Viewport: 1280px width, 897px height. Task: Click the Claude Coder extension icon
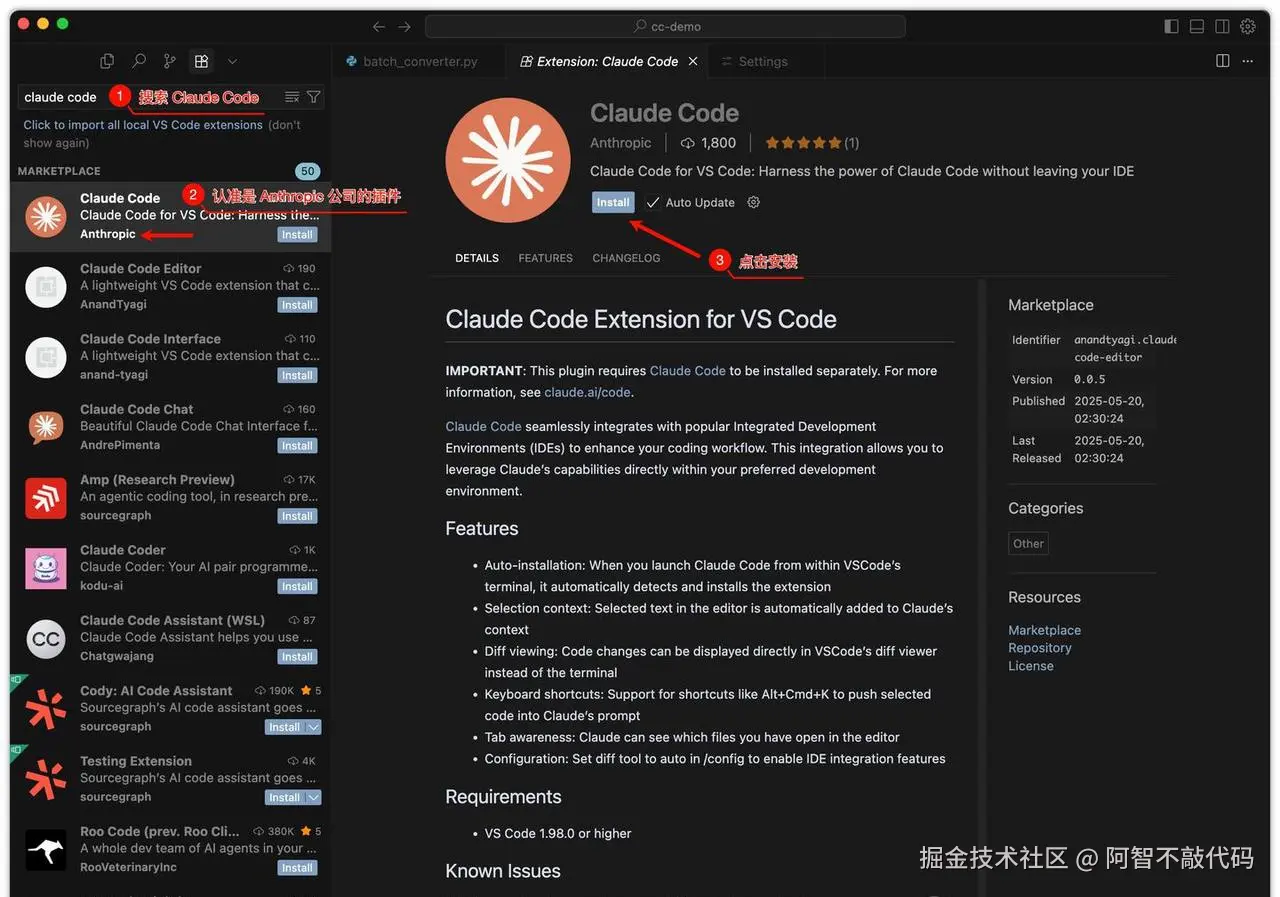point(46,568)
